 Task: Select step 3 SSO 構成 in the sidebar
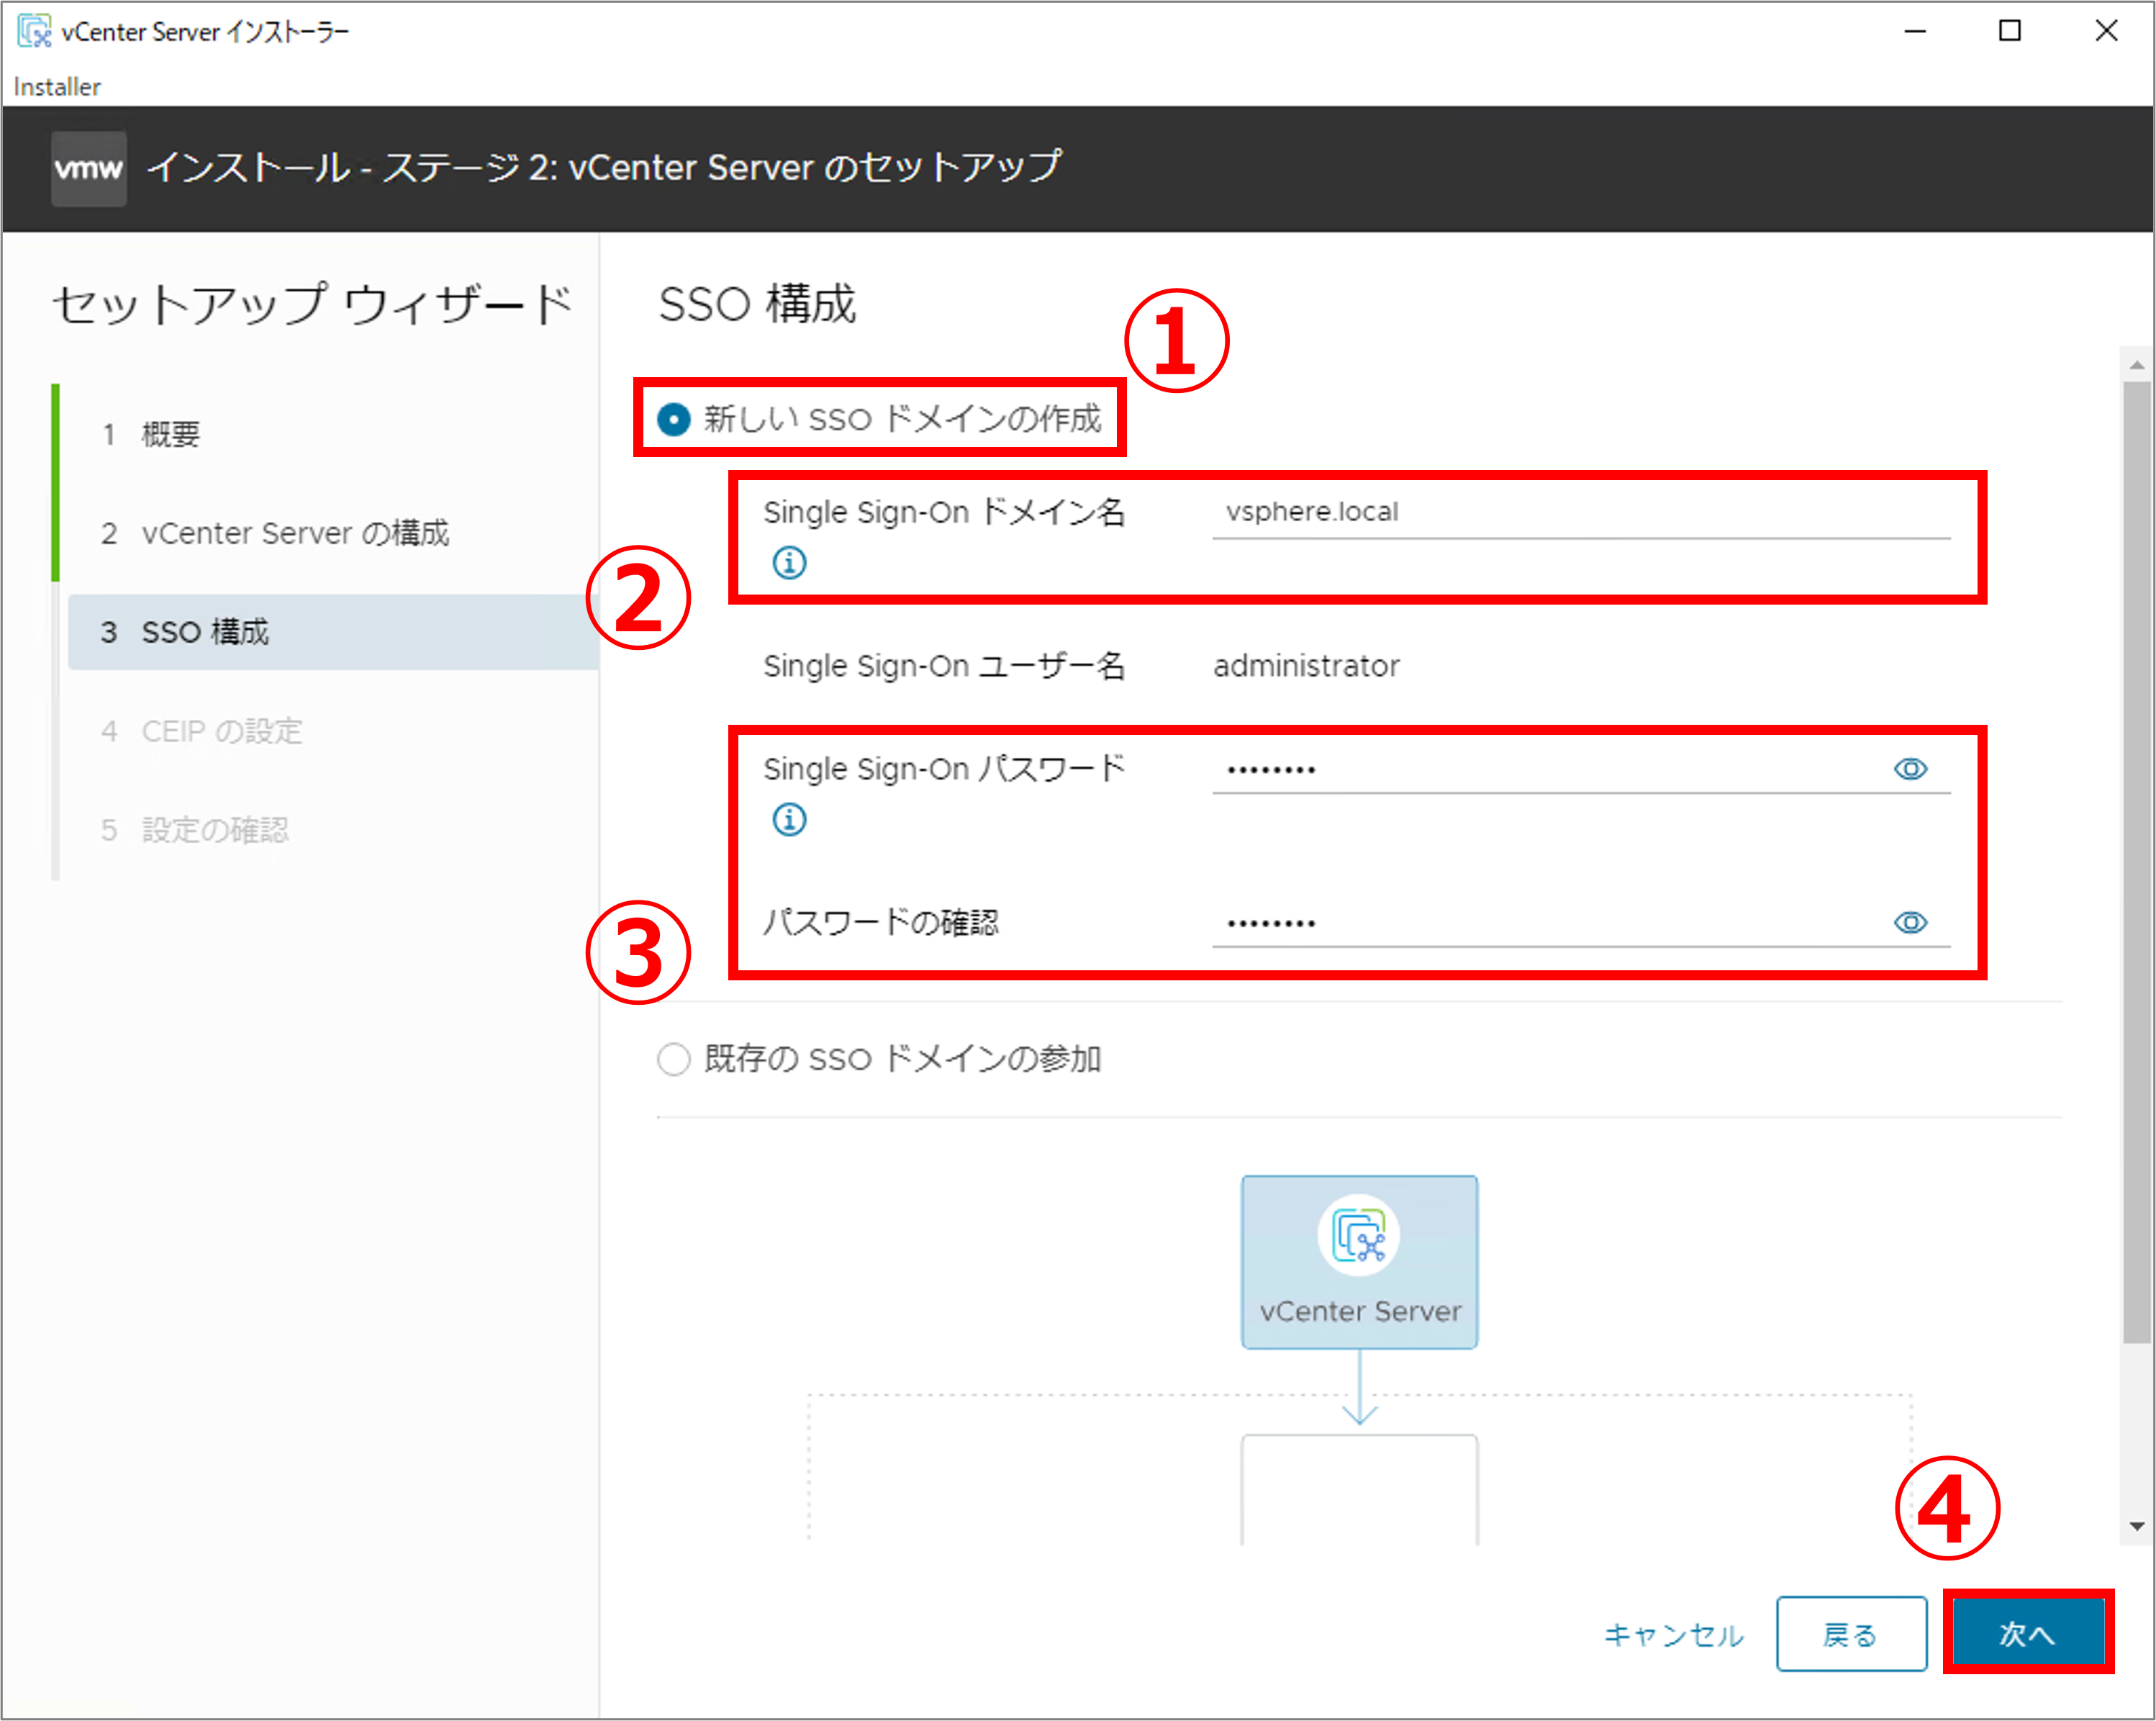pos(333,632)
